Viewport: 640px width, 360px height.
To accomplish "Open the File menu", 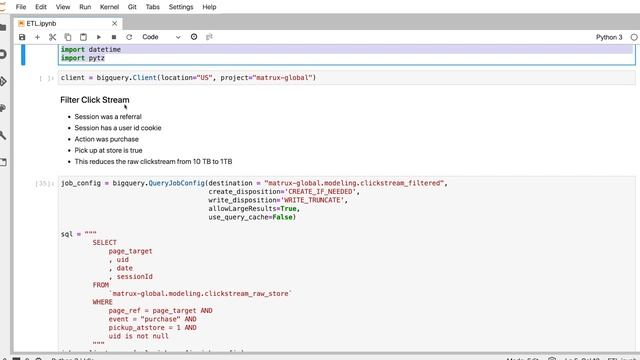I will tap(21, 7).
